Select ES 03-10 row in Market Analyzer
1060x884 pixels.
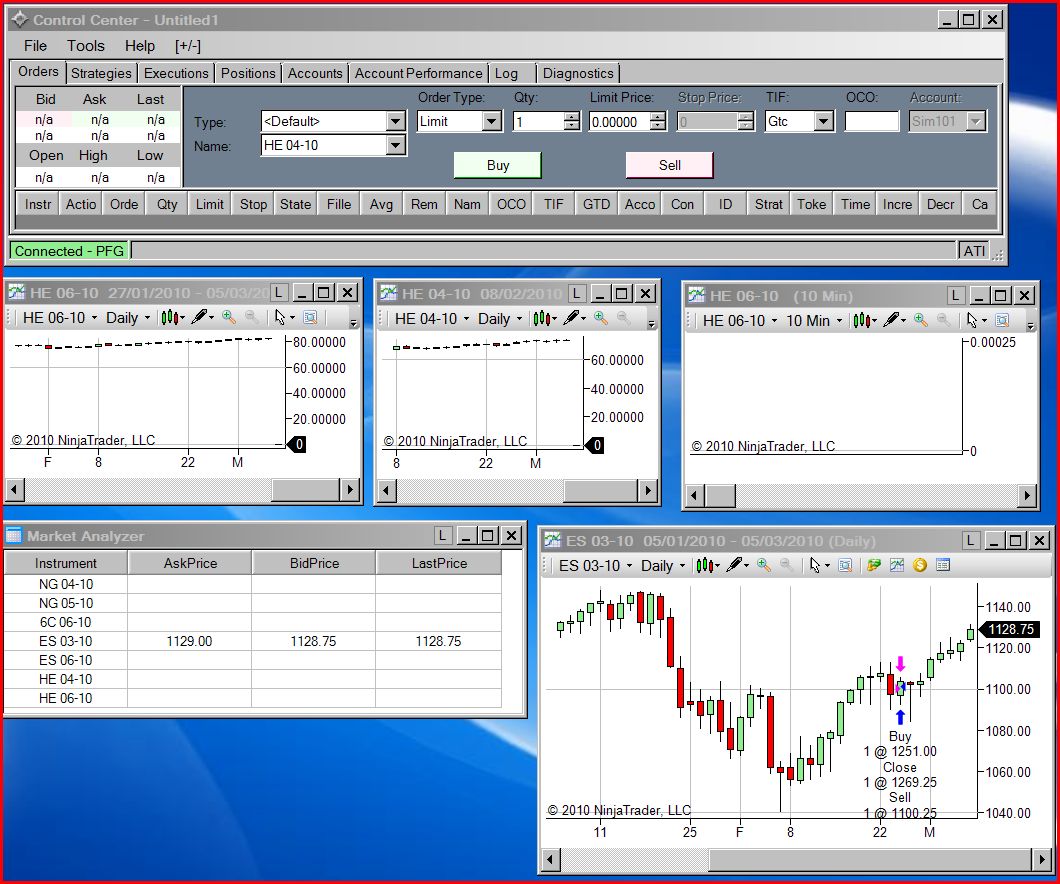253,641
